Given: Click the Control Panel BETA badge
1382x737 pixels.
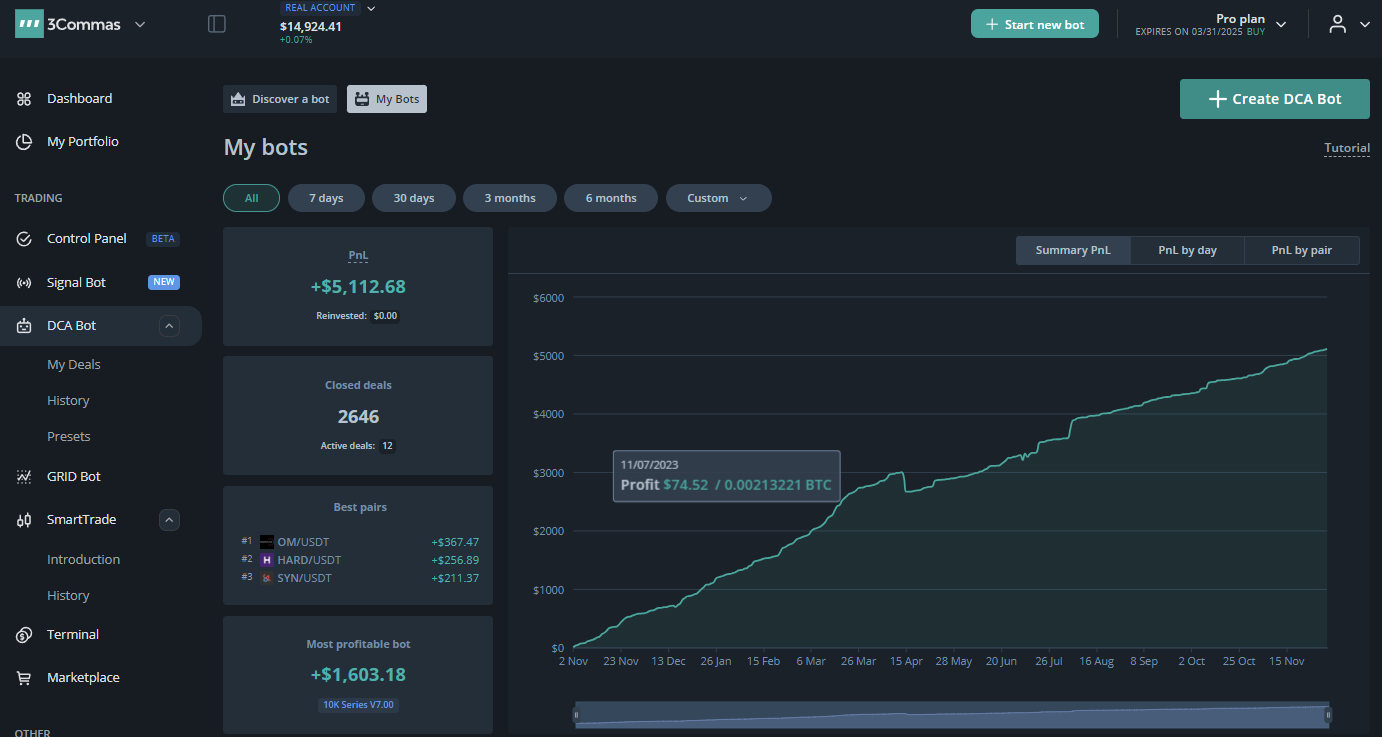Looking at the screenshot, I should pos(163,239).
